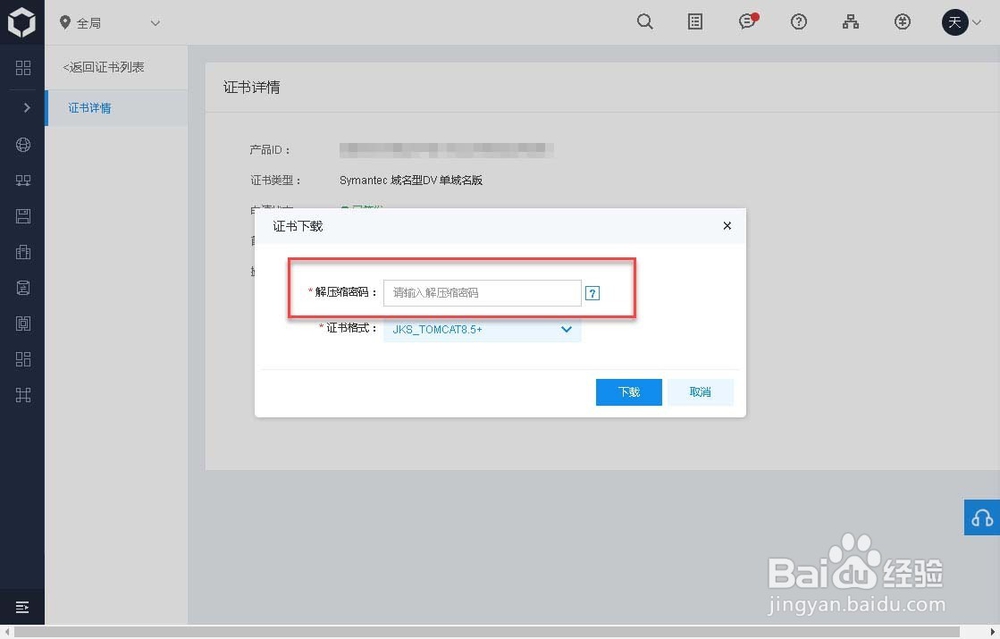Click the scrollbar right arrow

click(x=992, y=632)
